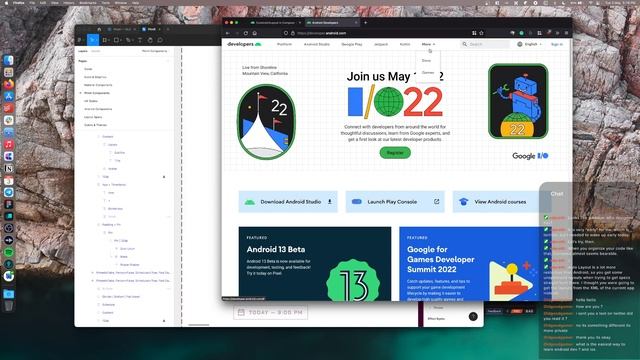The width and height of the screenshot is (640, 360).
Task: Open the page selector dropdown in Layers panel
Action: pyautogui.click(x=154, y=51)
